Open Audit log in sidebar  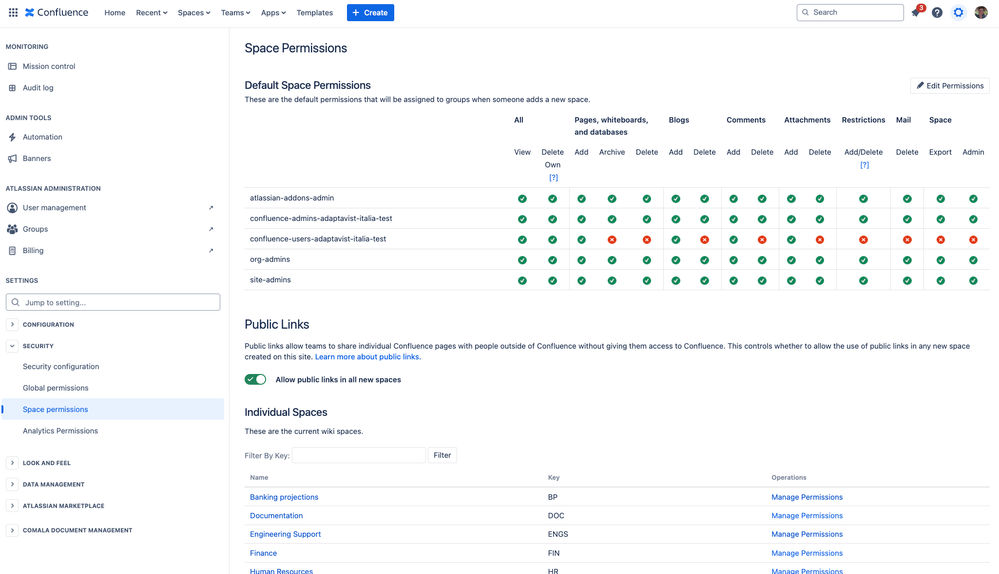coord(38,88)
